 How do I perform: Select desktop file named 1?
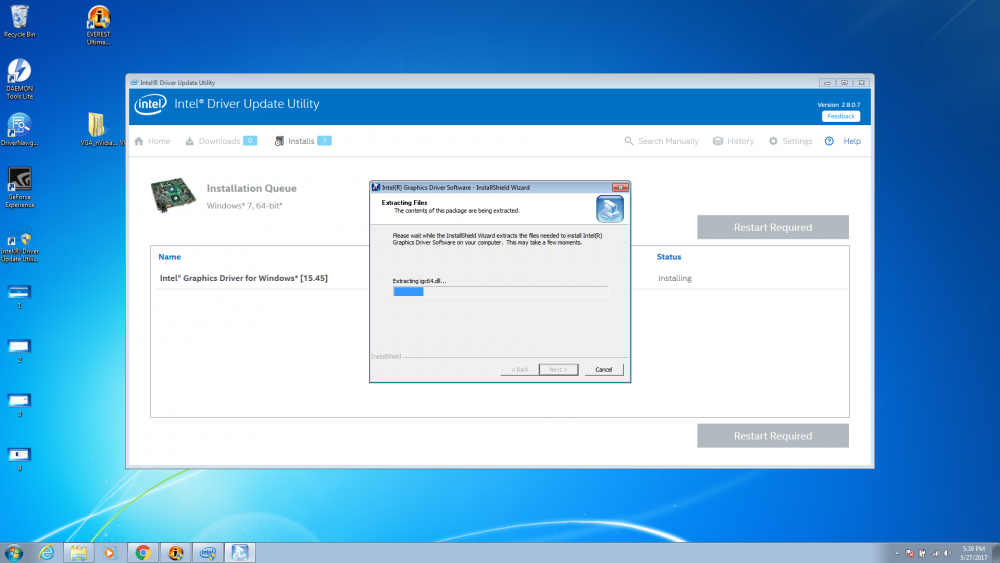[x=19, y=297]
